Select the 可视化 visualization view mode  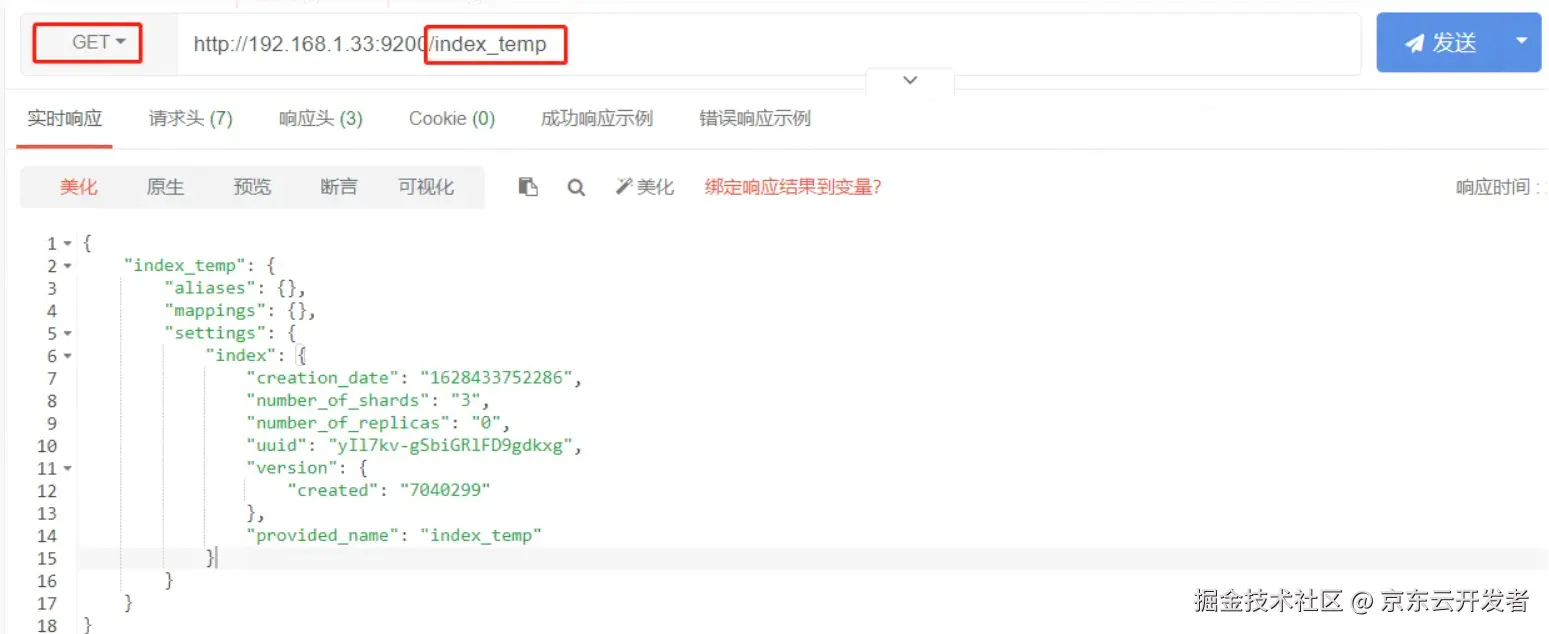tap(426, 187)
